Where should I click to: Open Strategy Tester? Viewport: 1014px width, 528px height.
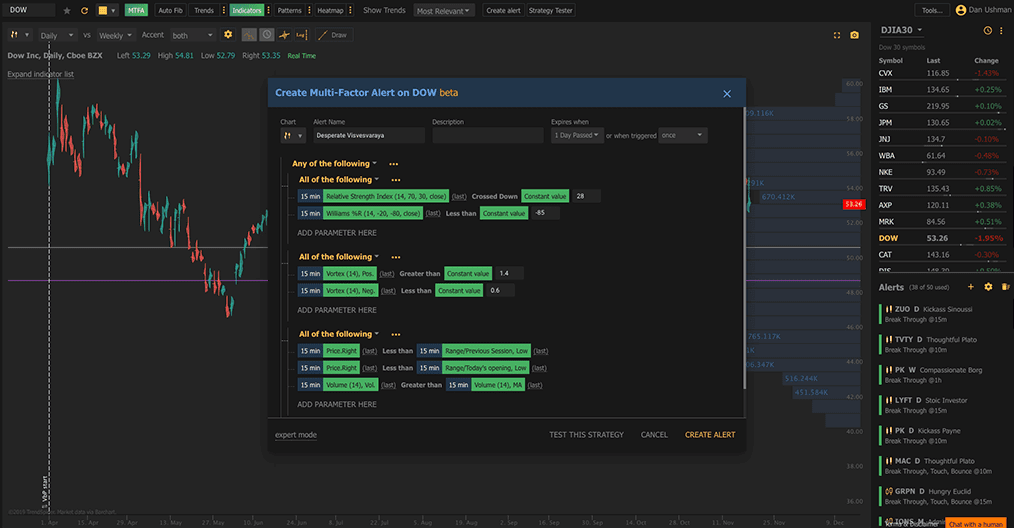(x=550, y=10)
